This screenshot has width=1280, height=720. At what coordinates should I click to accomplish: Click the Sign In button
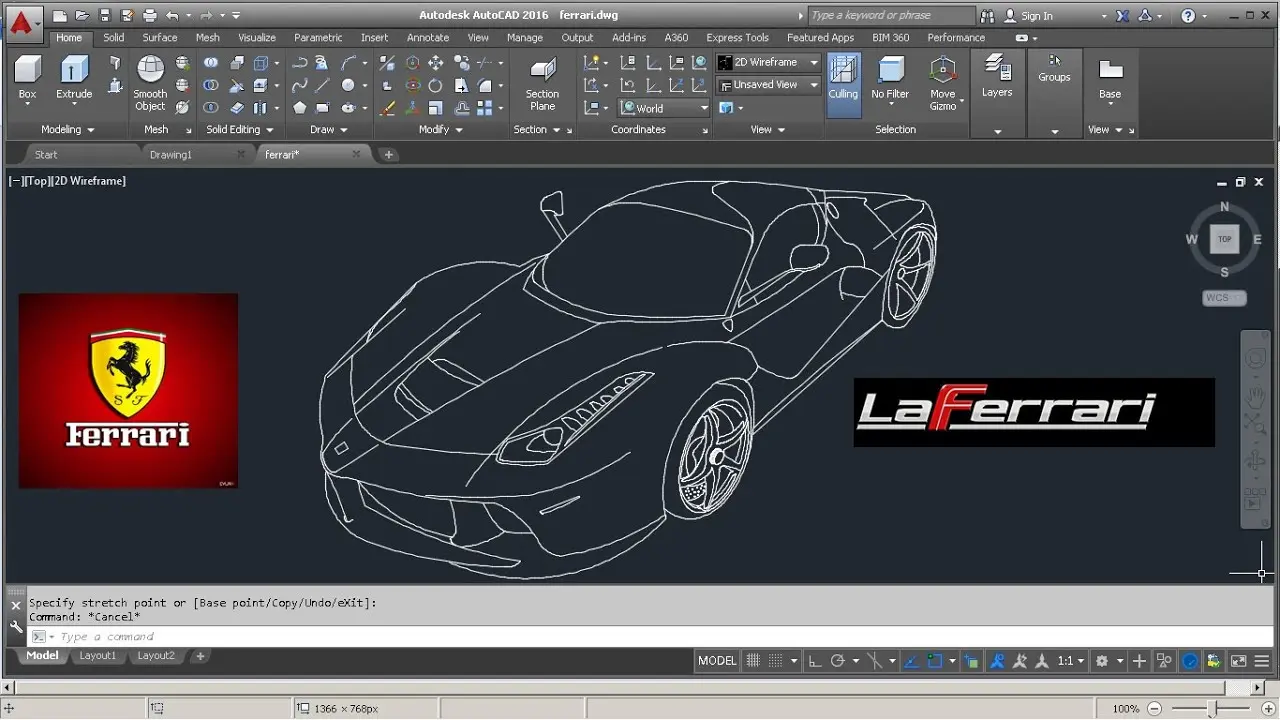click(1028, 16)
